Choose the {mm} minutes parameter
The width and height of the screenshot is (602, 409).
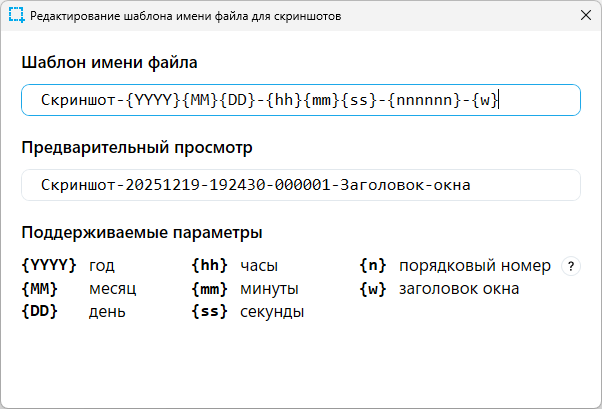(210, 289)
